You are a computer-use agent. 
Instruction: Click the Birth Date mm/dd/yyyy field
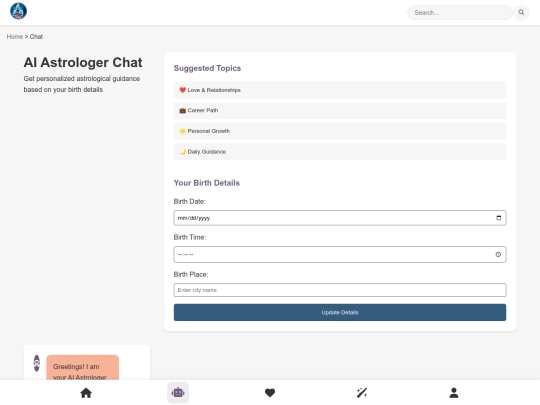coord(340,218)
